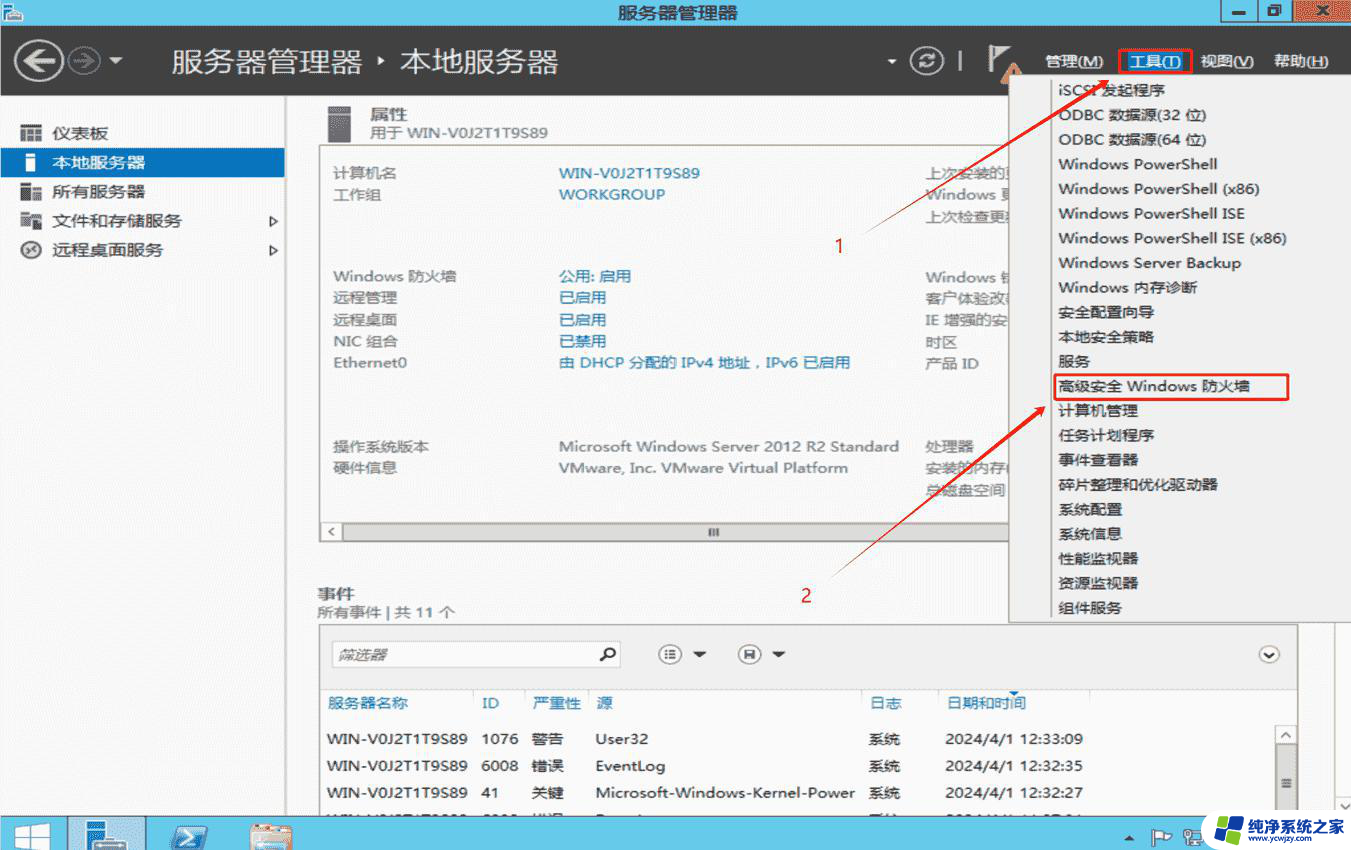Click firewall status 公用: 启用
This screenshot has height=850, width=1351.
point(595,276)
